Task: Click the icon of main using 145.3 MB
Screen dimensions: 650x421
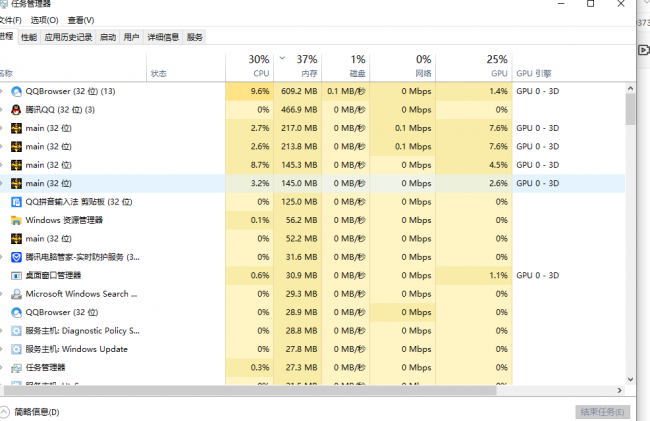Action: pos(16,165)
